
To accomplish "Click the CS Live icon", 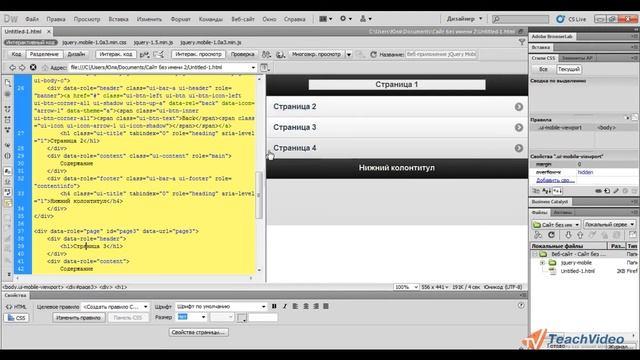I will [560, 19].
